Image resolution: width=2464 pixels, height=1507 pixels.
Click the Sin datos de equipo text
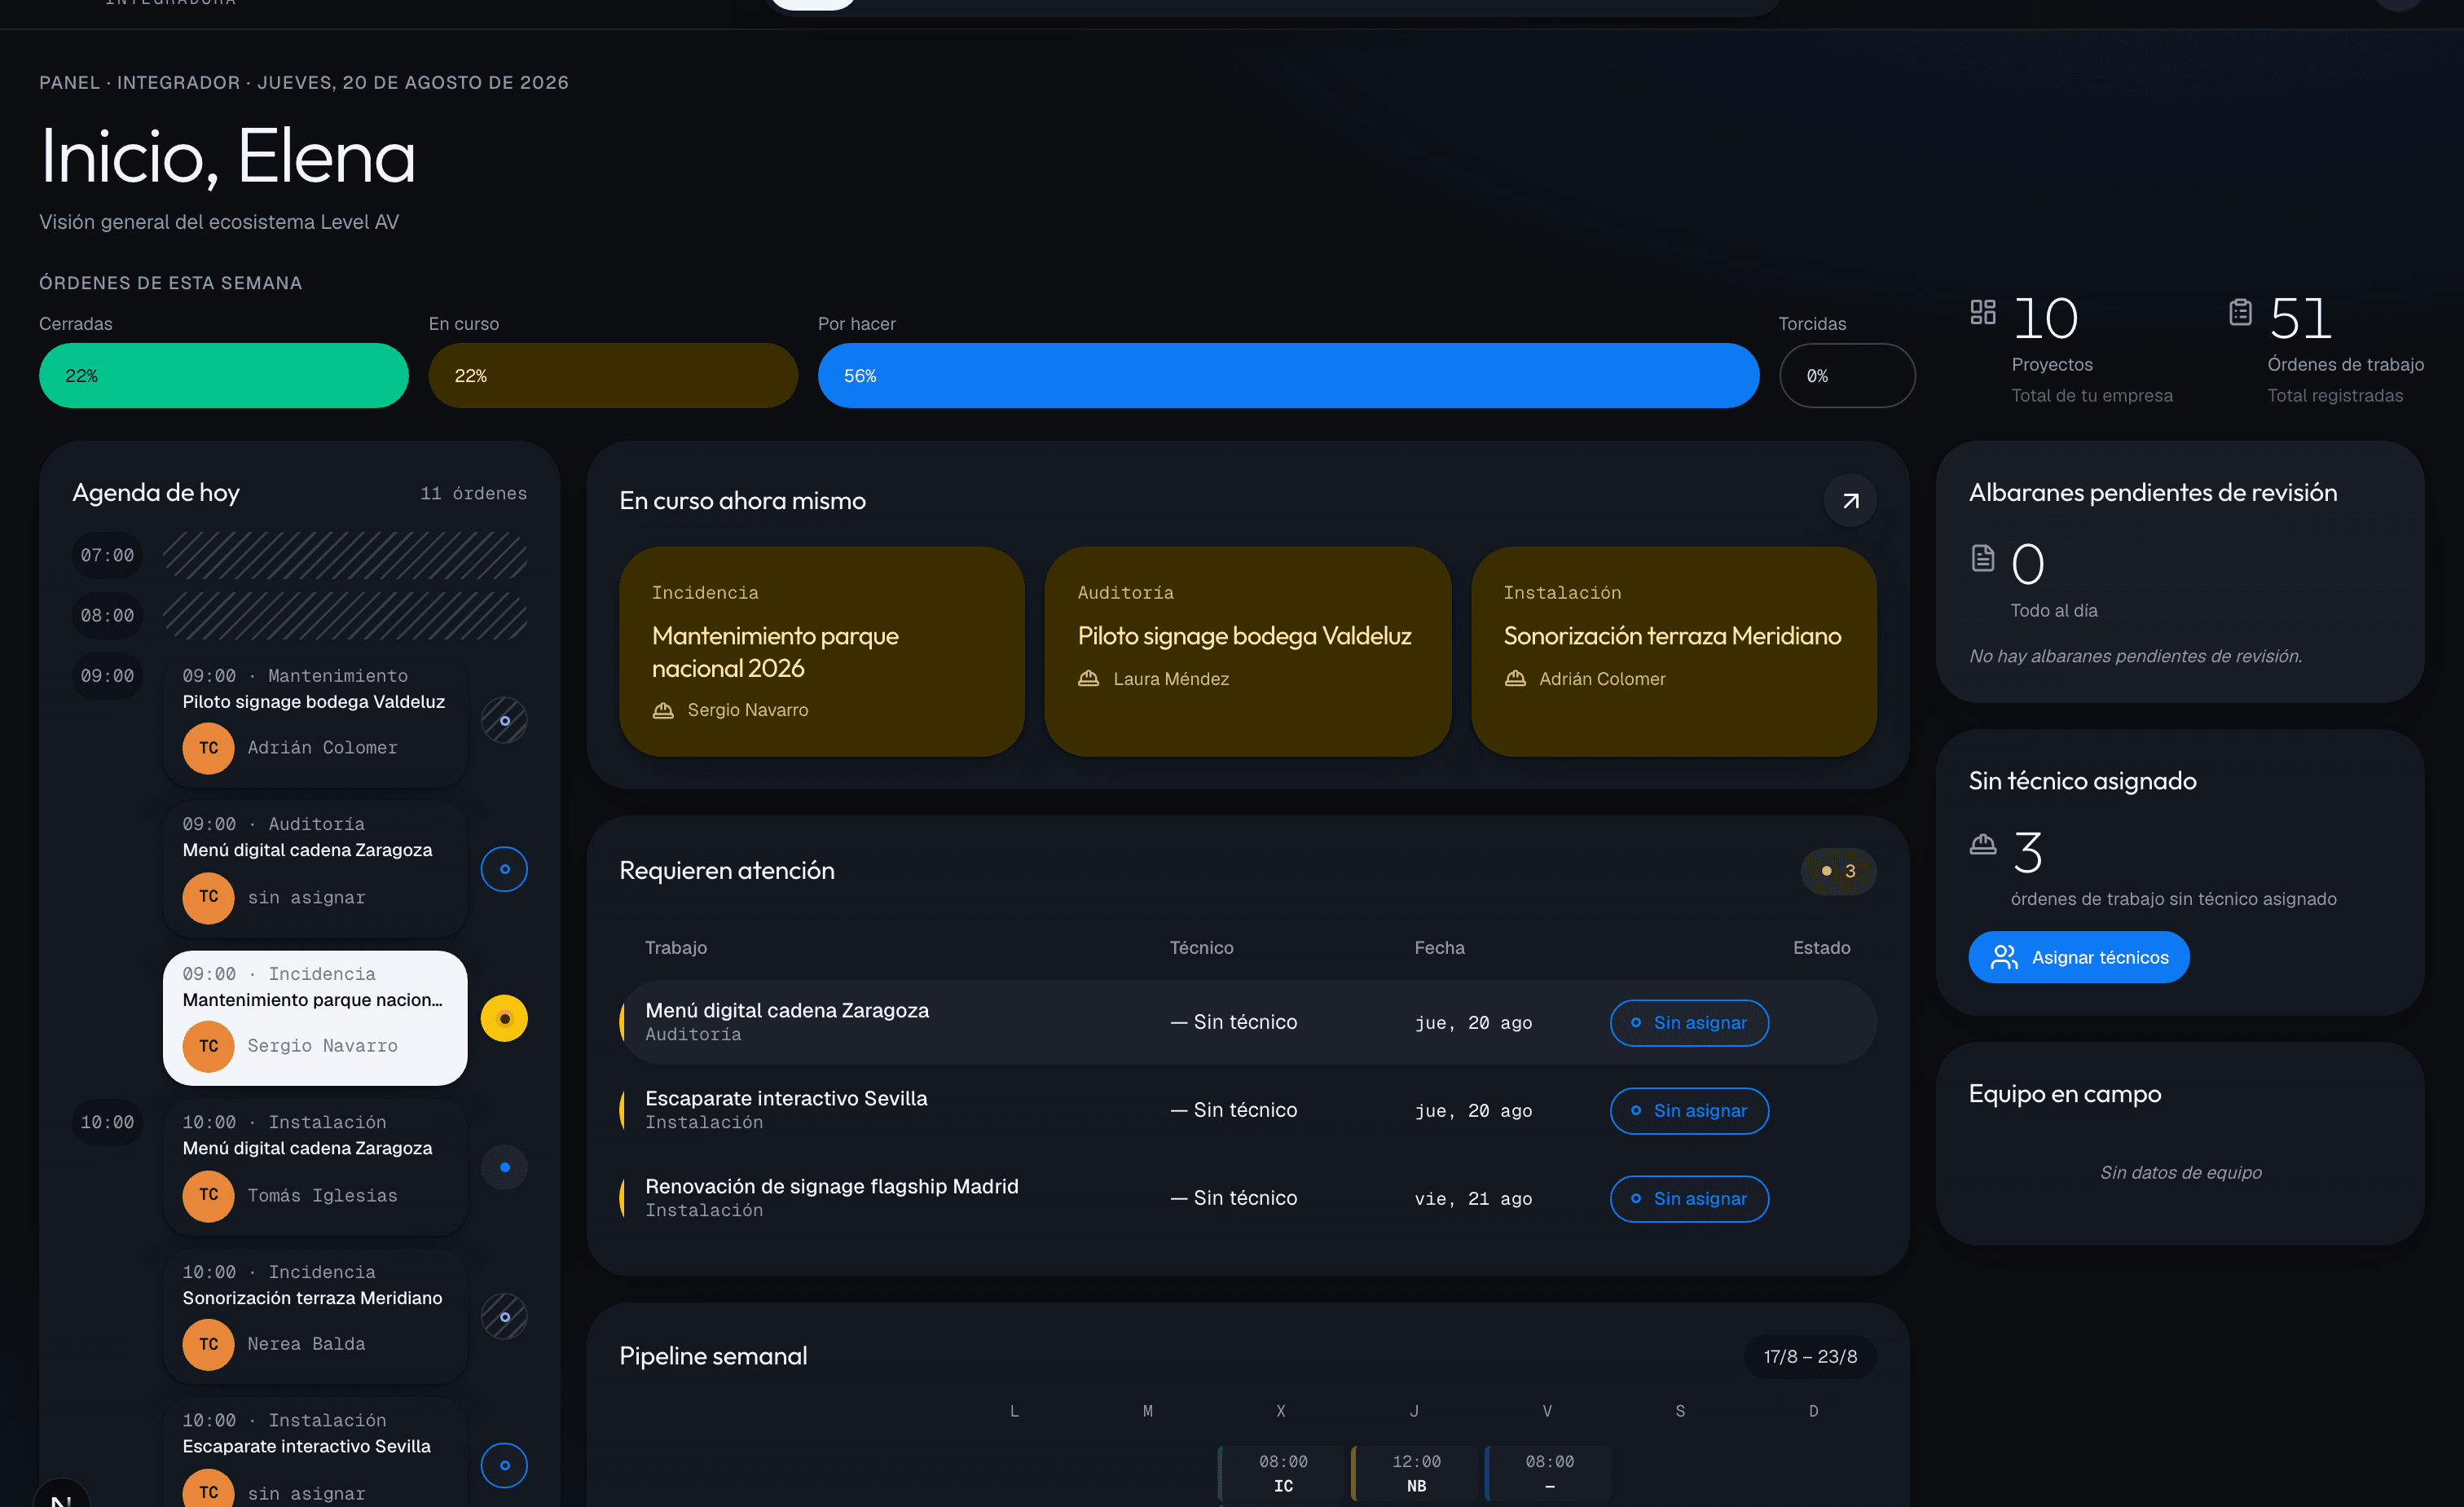[x=2180, y=1173]
